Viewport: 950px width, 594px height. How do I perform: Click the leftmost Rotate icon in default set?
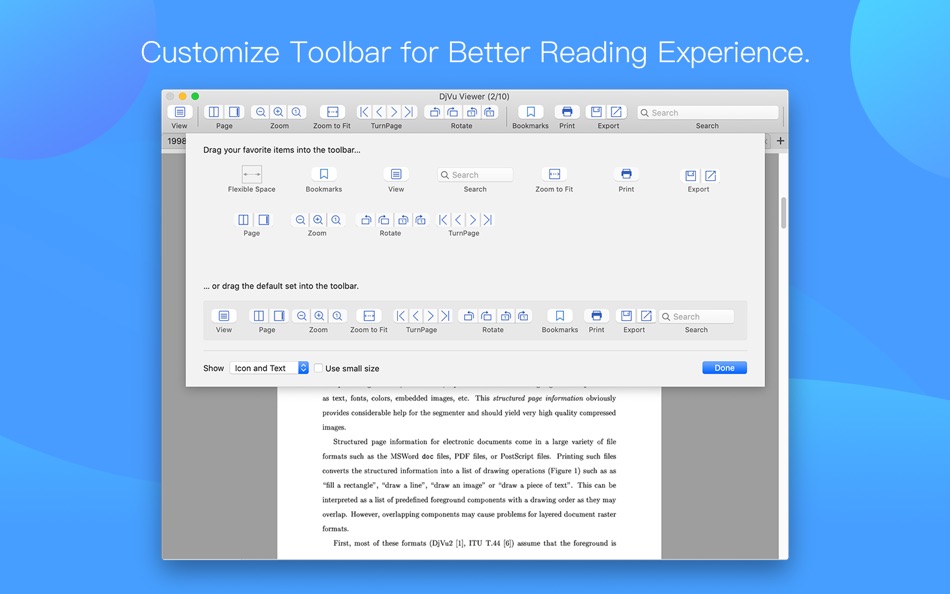pos(468,316)
